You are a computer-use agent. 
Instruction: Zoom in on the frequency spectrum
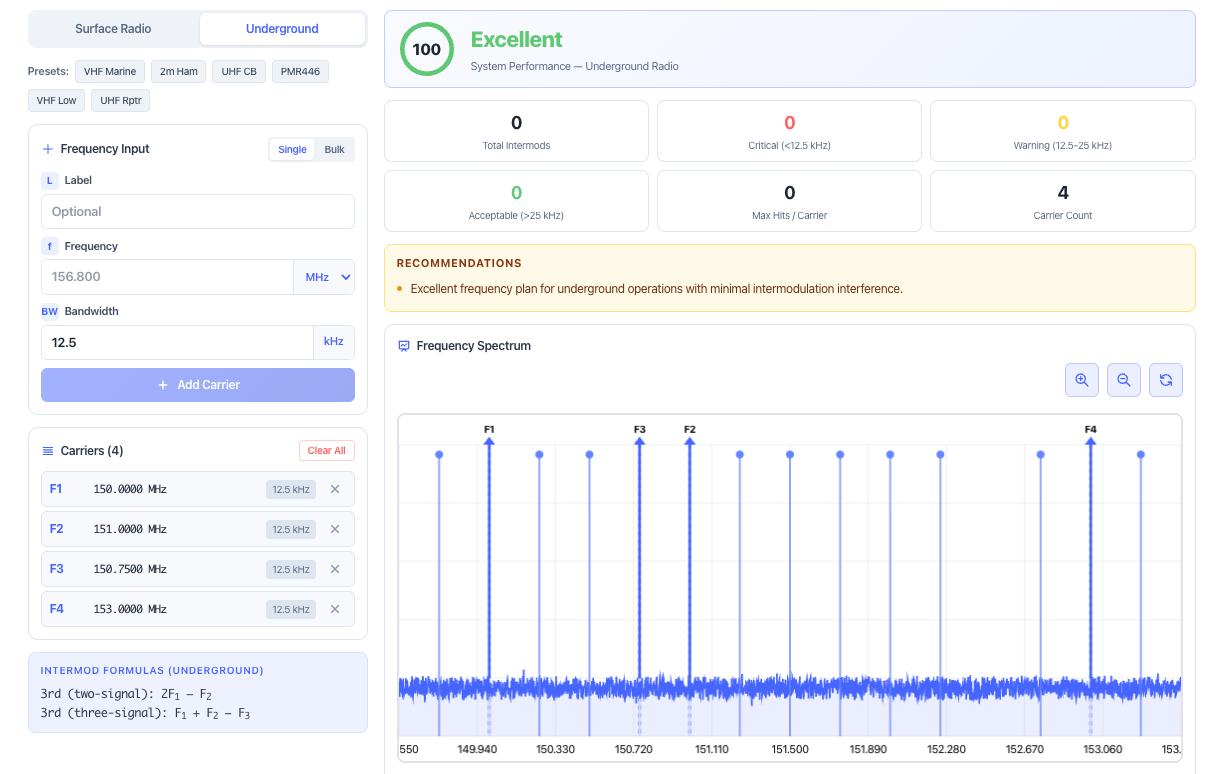click(x=1082, y=380)
